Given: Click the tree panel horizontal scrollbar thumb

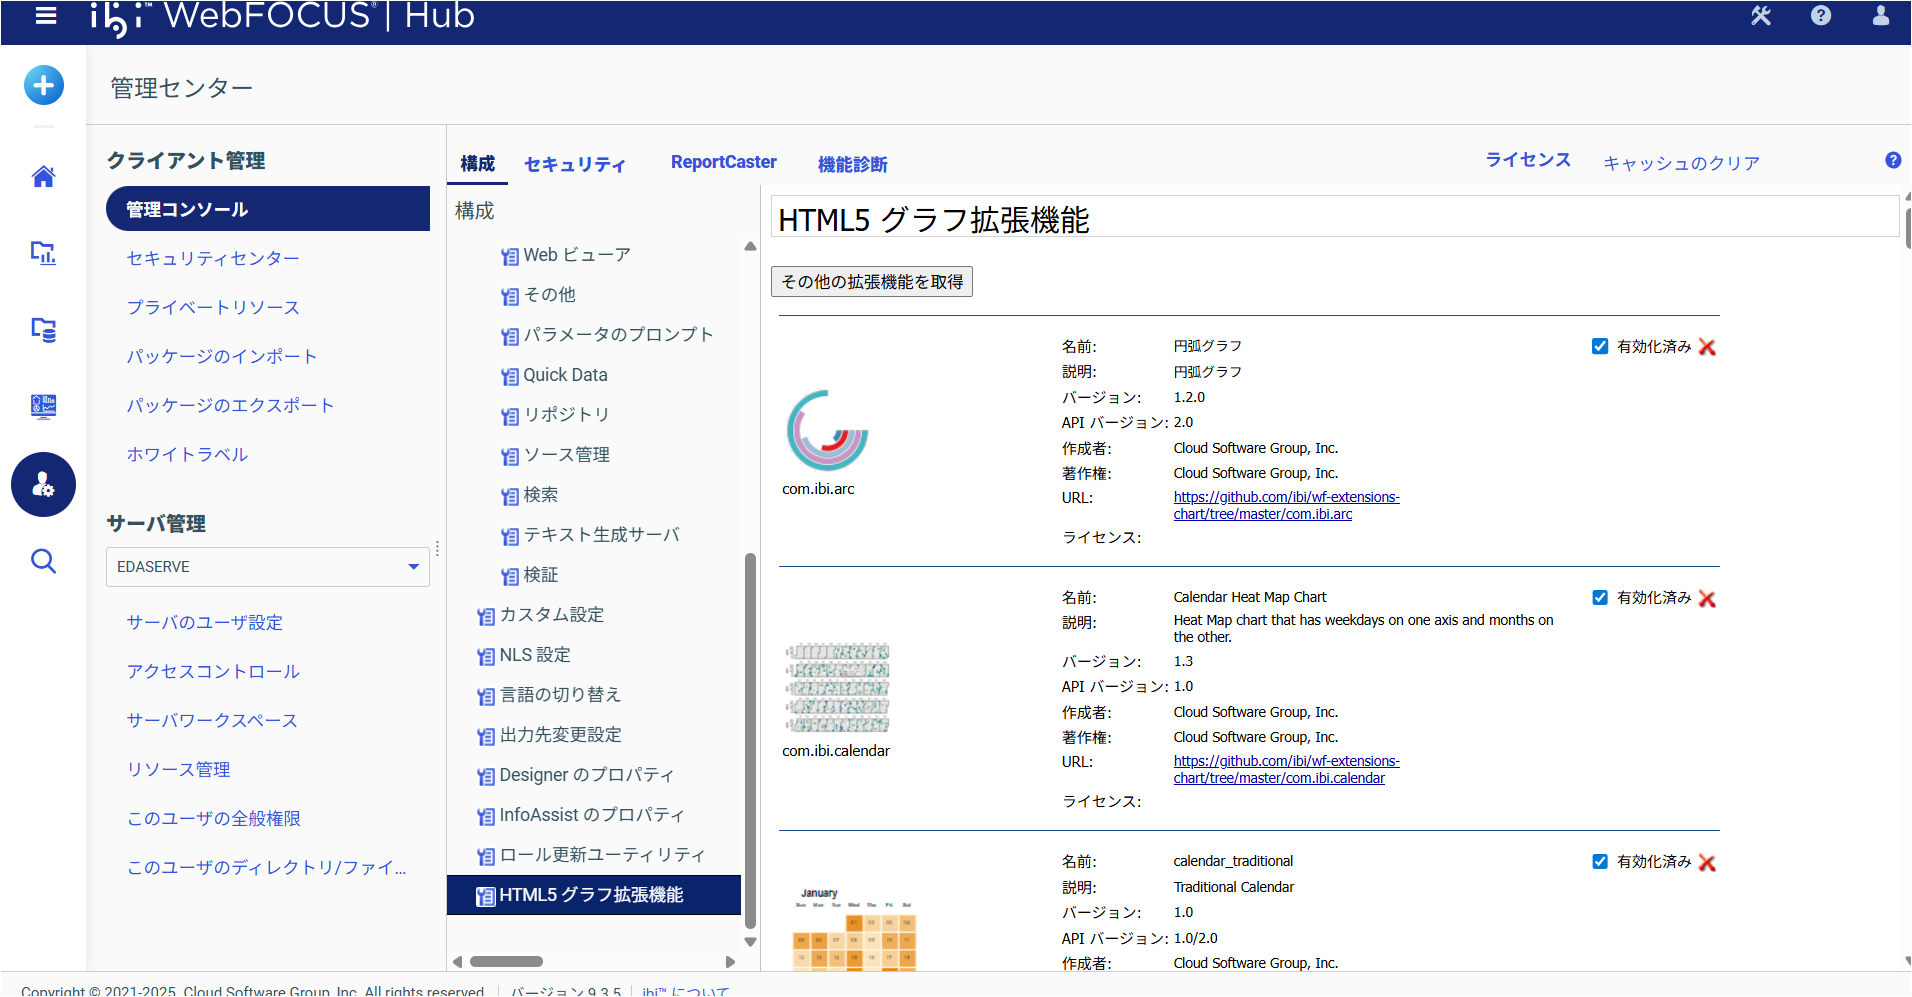Looking at the screenshot, I should pyautogui.click(x=506, y=962).
